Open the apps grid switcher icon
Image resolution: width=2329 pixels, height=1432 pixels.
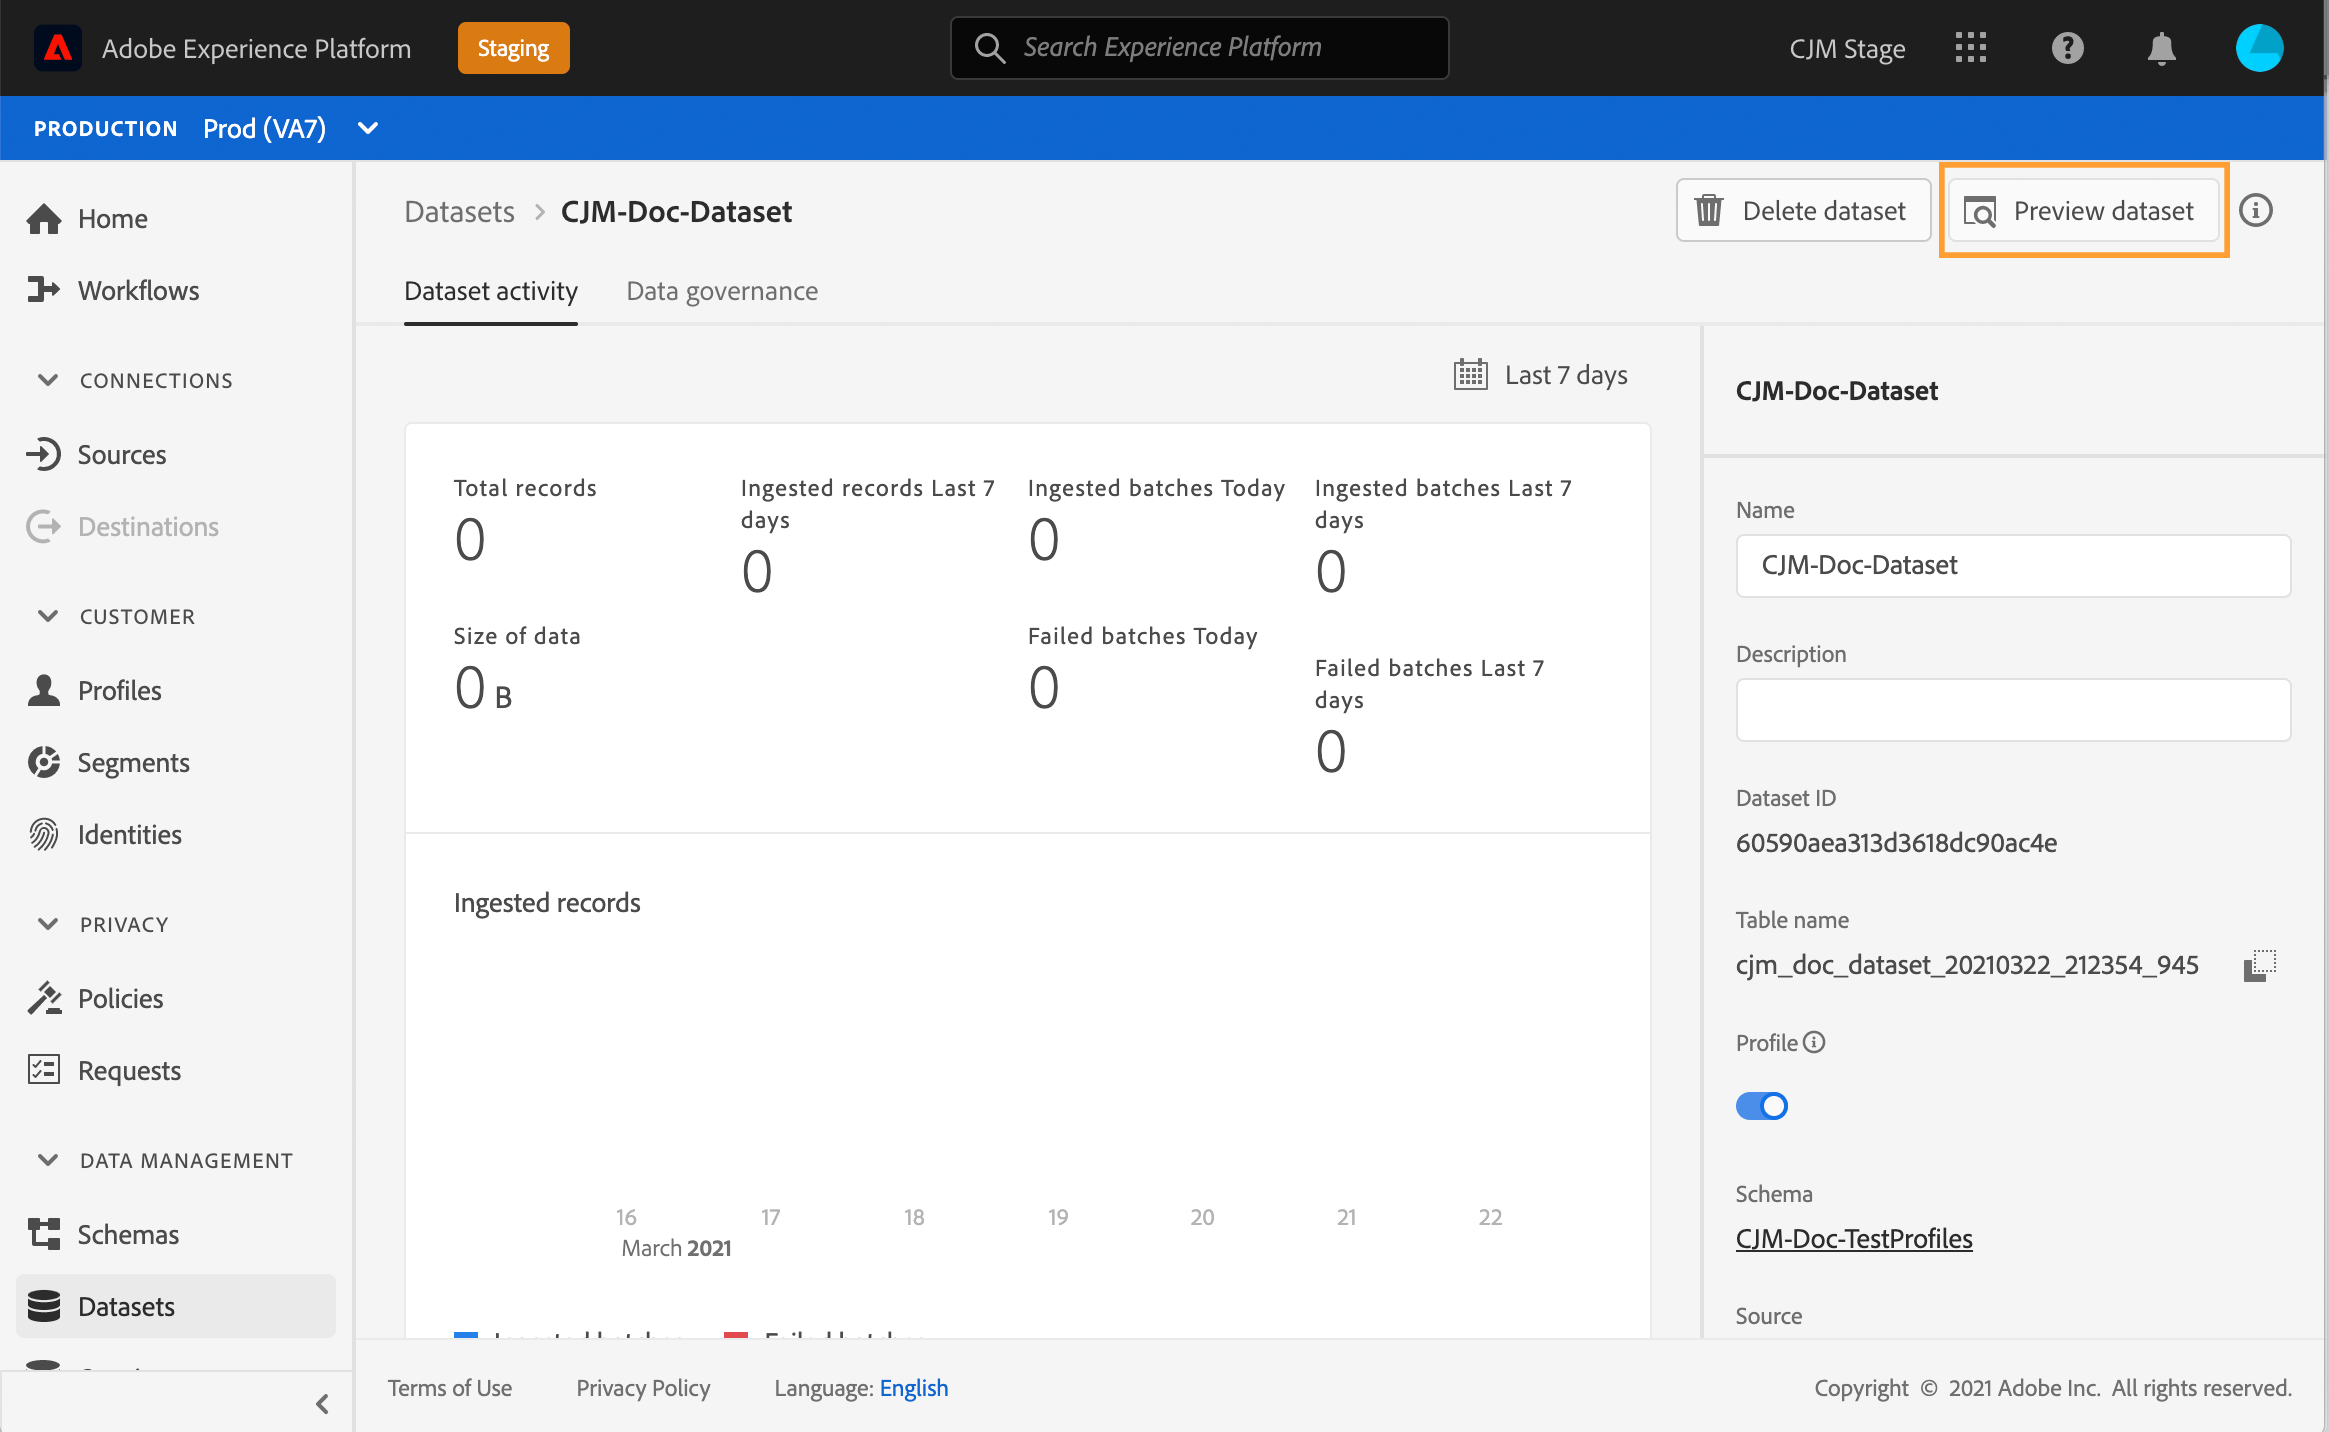click(x=1970, y=48)
